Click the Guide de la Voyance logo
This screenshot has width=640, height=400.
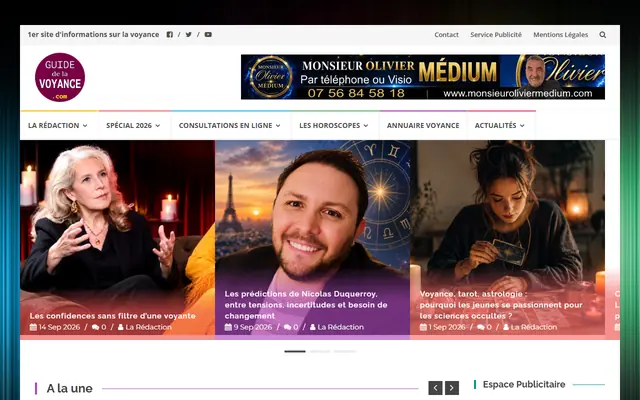click(x=60, y=77)
